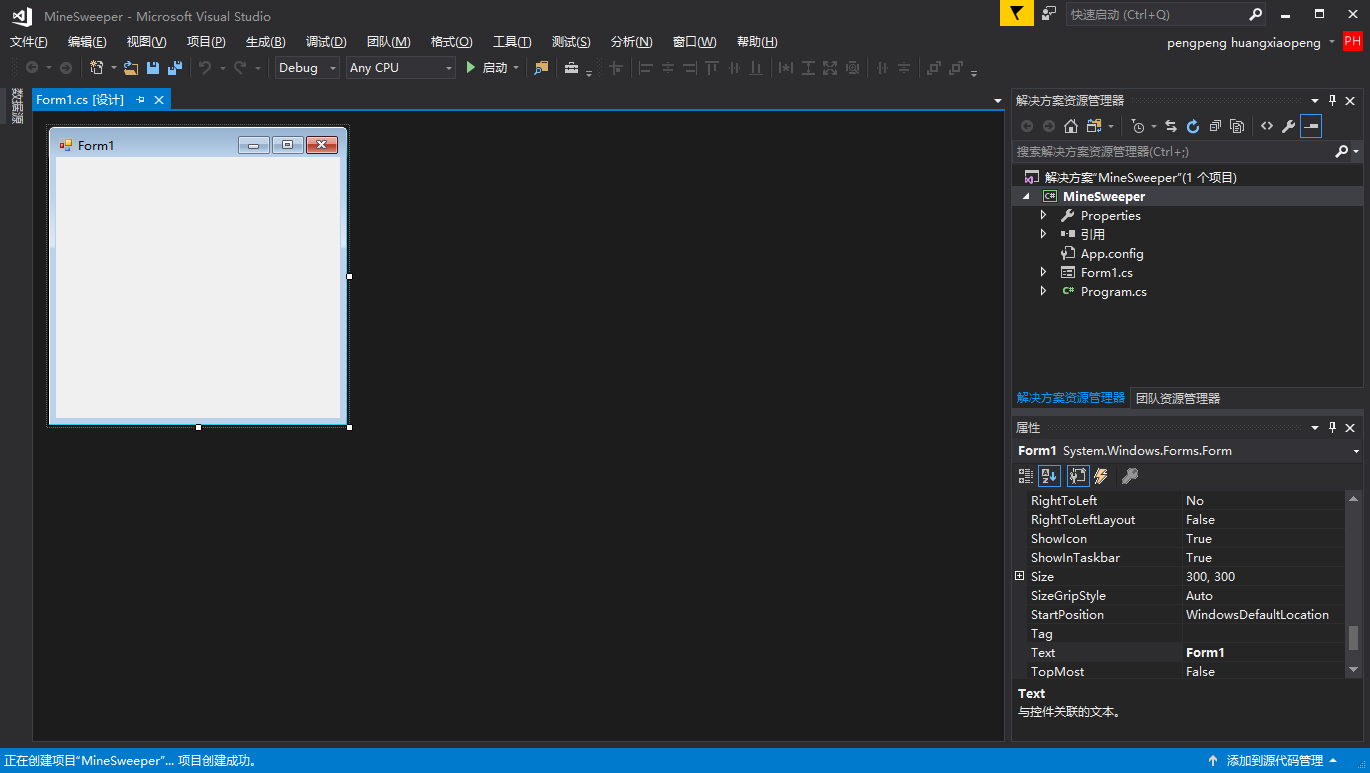Click the PH account avatar badge
Viewport: 1370px width, 773px height.
click(x=1353, y=41)
